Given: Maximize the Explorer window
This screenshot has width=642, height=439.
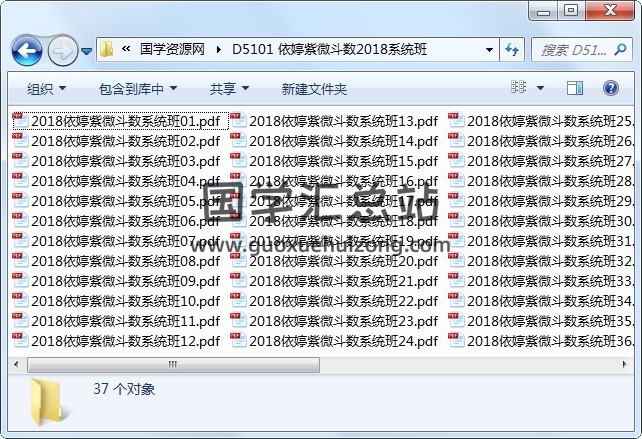Looking at the screenshot, I should (571, 10).
